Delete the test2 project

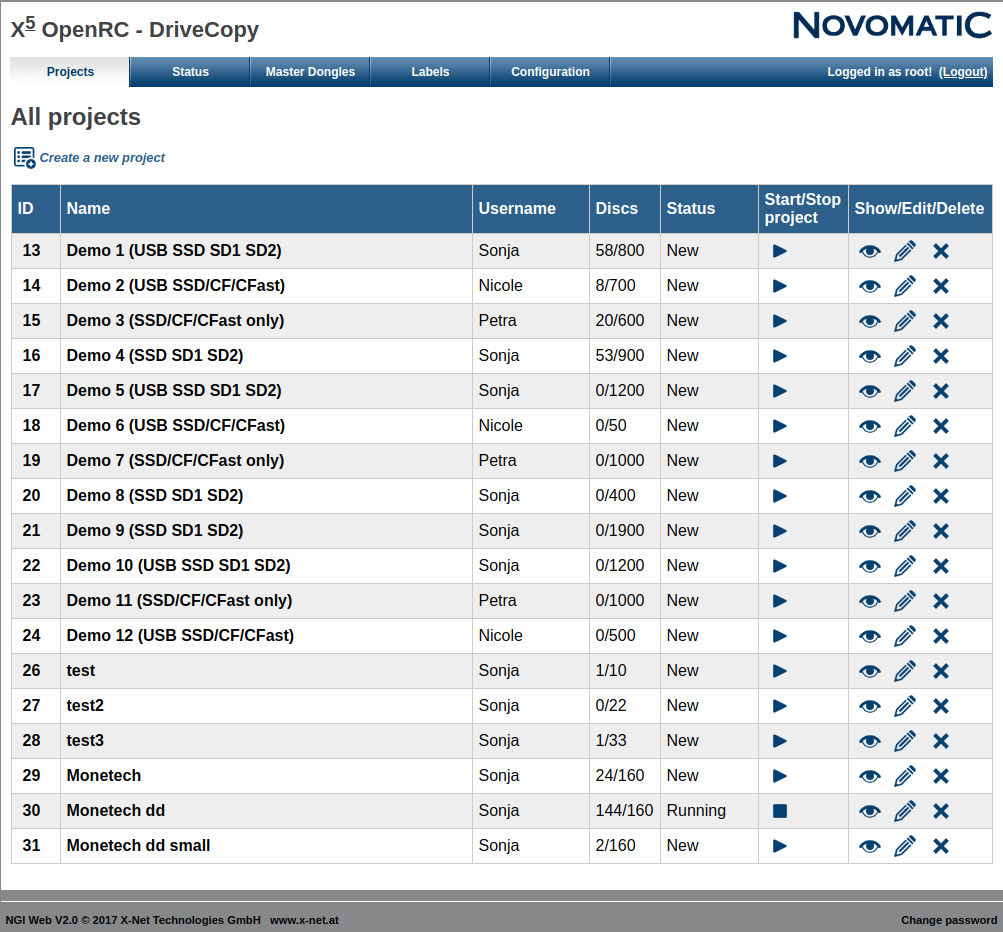(941, 706)
